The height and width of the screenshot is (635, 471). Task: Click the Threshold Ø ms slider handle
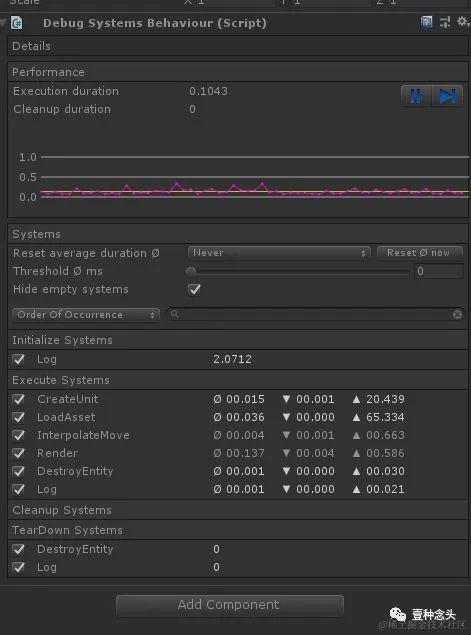pyautogui.click(x=191, y=271)
